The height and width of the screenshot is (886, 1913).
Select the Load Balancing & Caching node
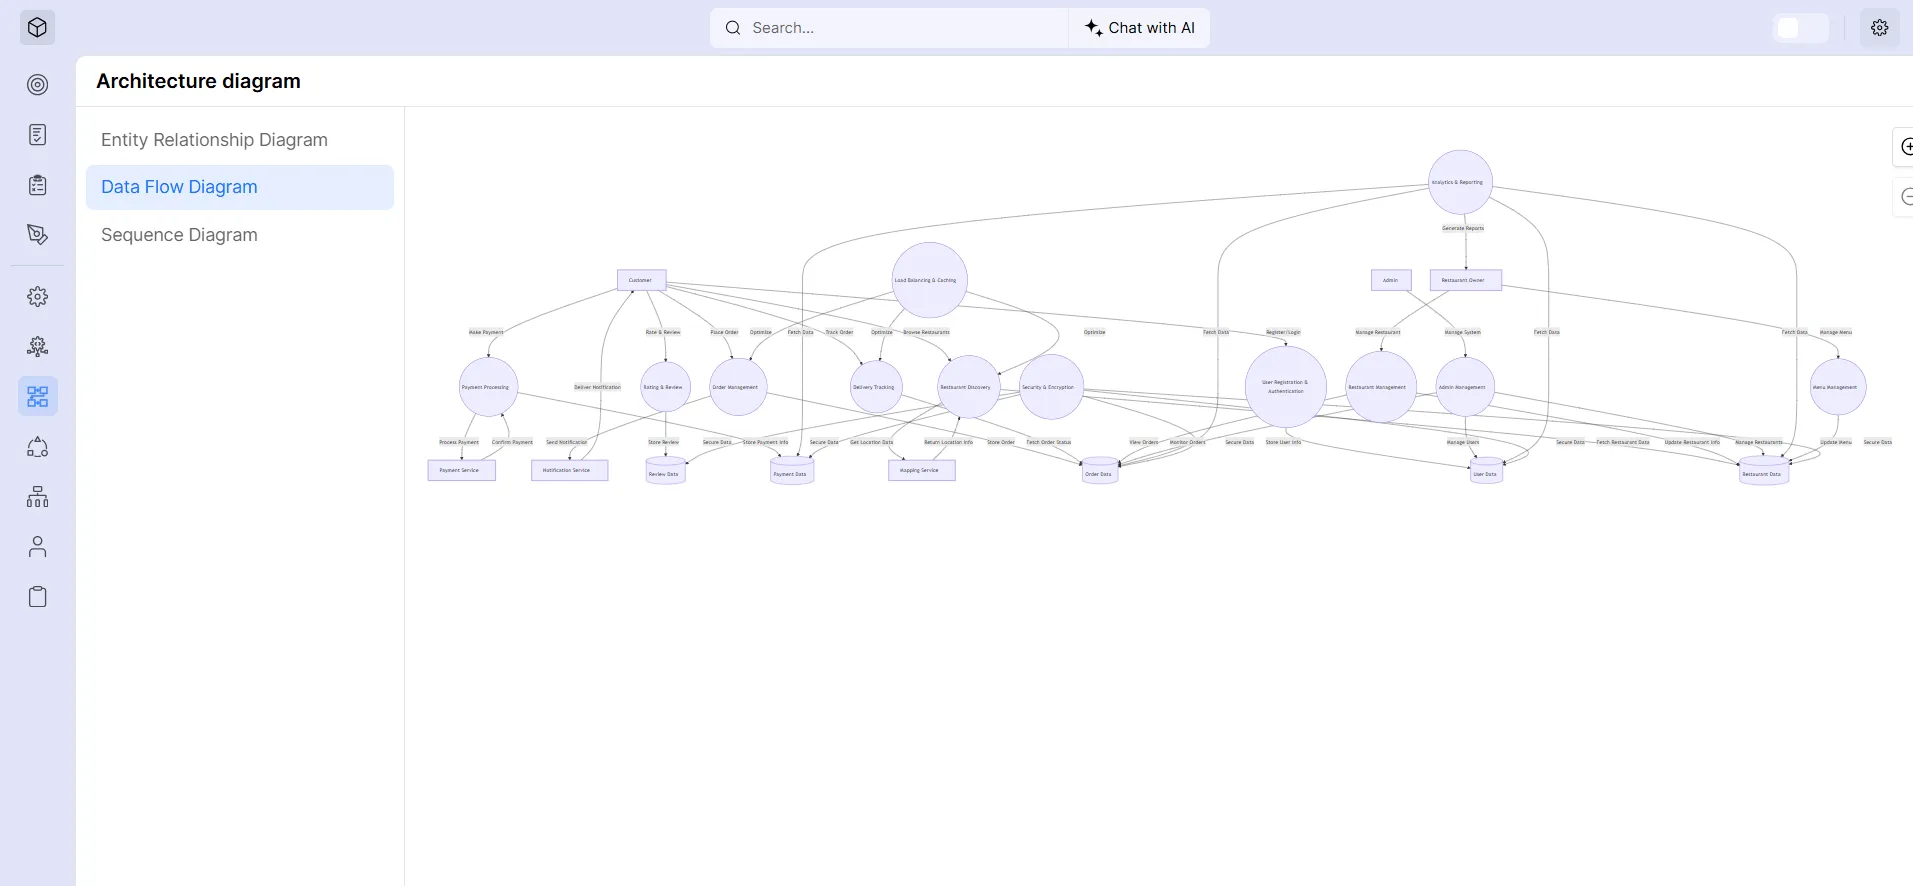[x=929, y=280]
